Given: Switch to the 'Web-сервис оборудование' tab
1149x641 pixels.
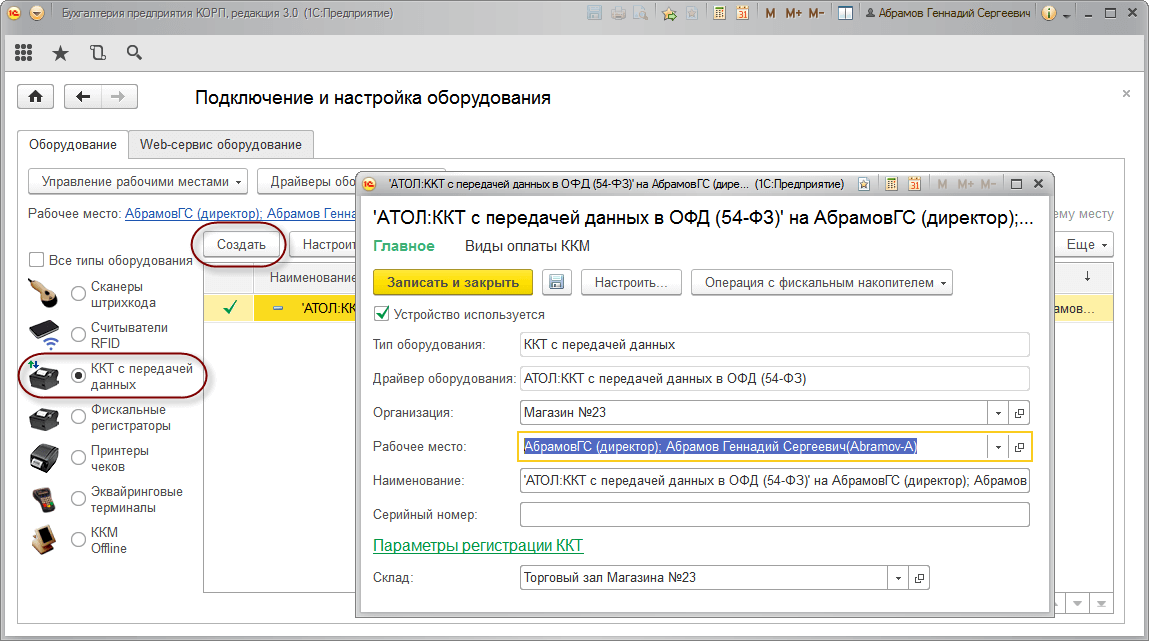Looking at the screenshot, I should (221, 144).
